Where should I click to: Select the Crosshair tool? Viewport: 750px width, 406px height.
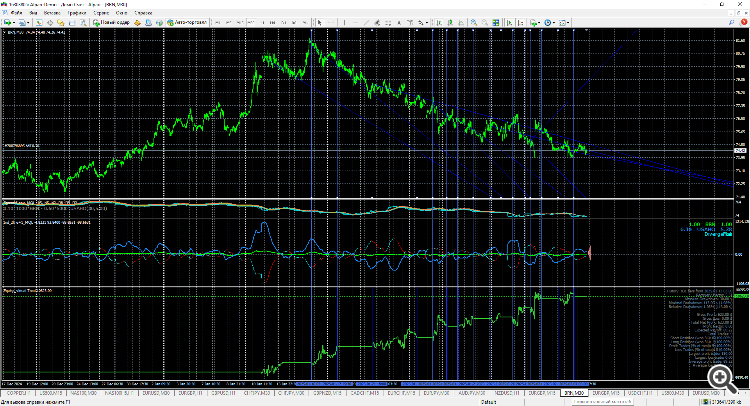click(x=331, y=22)
